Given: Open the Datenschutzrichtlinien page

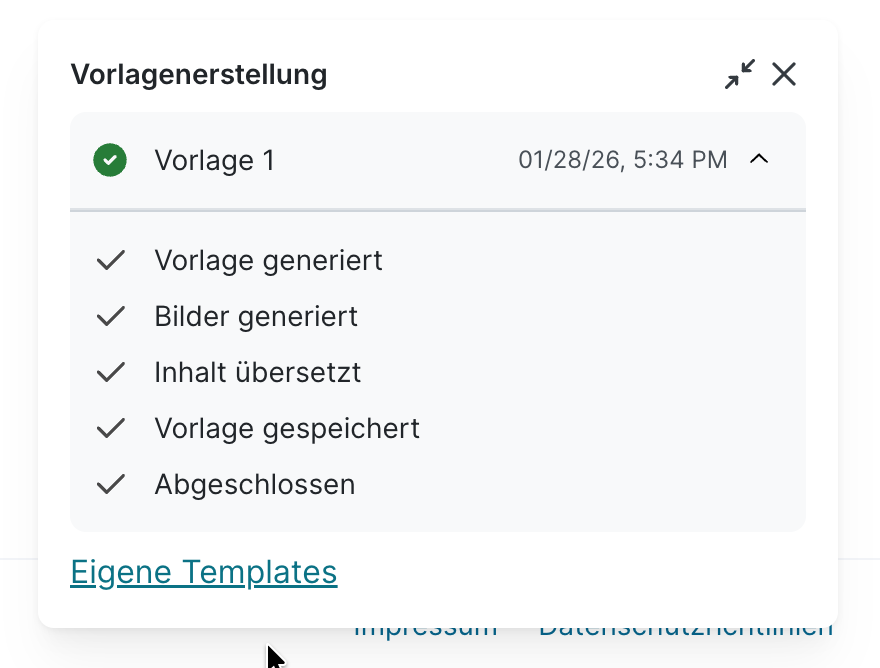Looking at the screenshot, I should coord(687,628).
